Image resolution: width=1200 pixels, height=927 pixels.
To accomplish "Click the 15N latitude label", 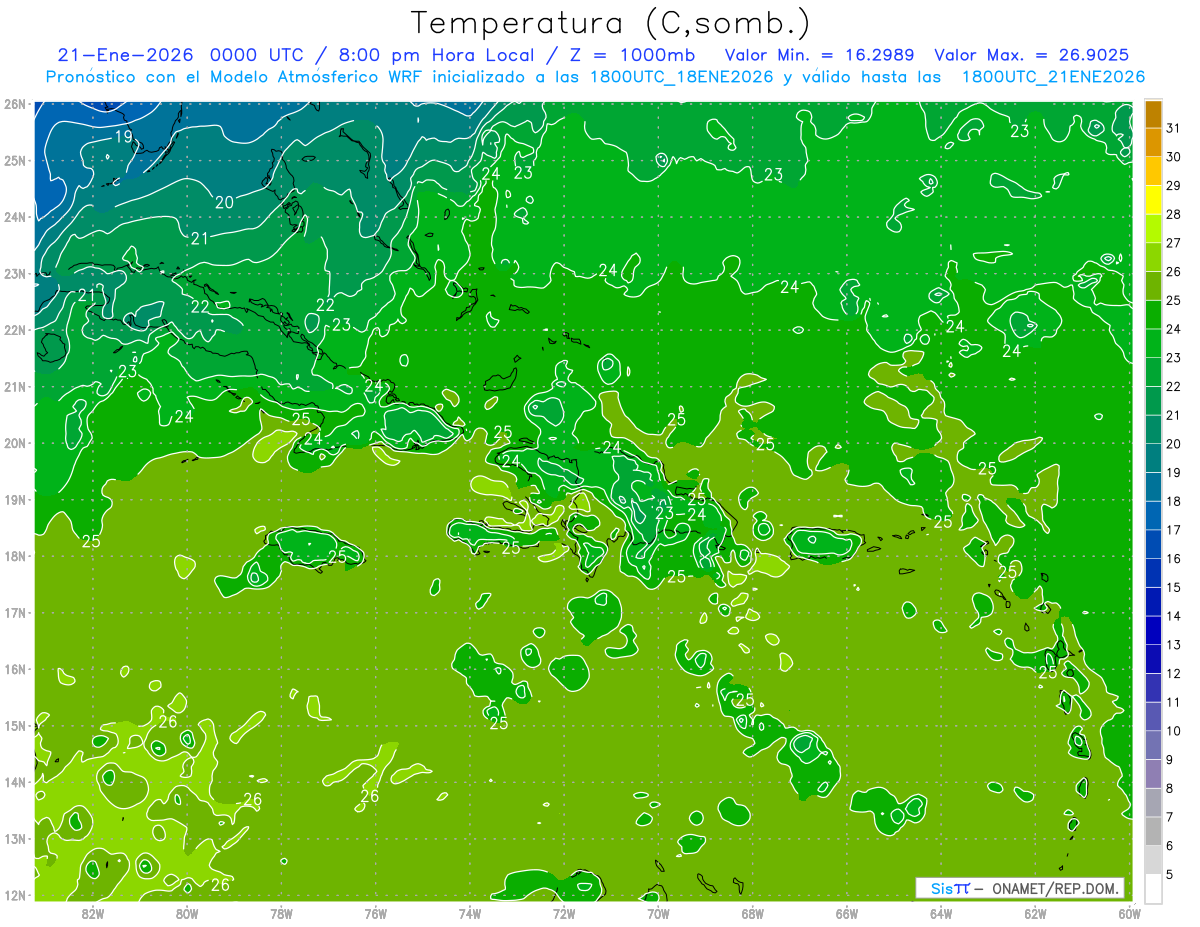I will (15, 725).
